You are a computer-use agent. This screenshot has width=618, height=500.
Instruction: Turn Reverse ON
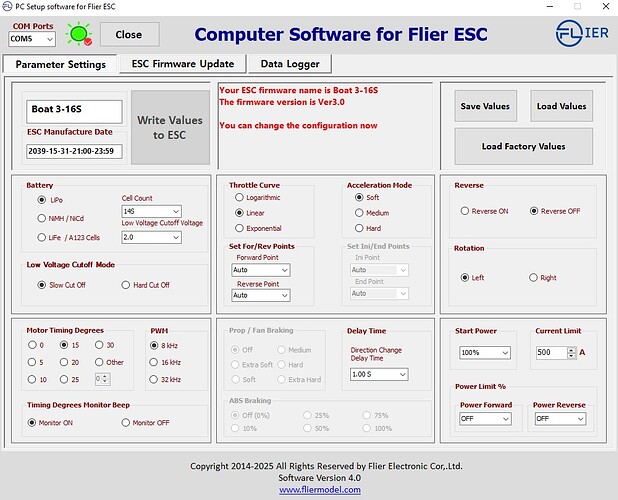[465, 211]
